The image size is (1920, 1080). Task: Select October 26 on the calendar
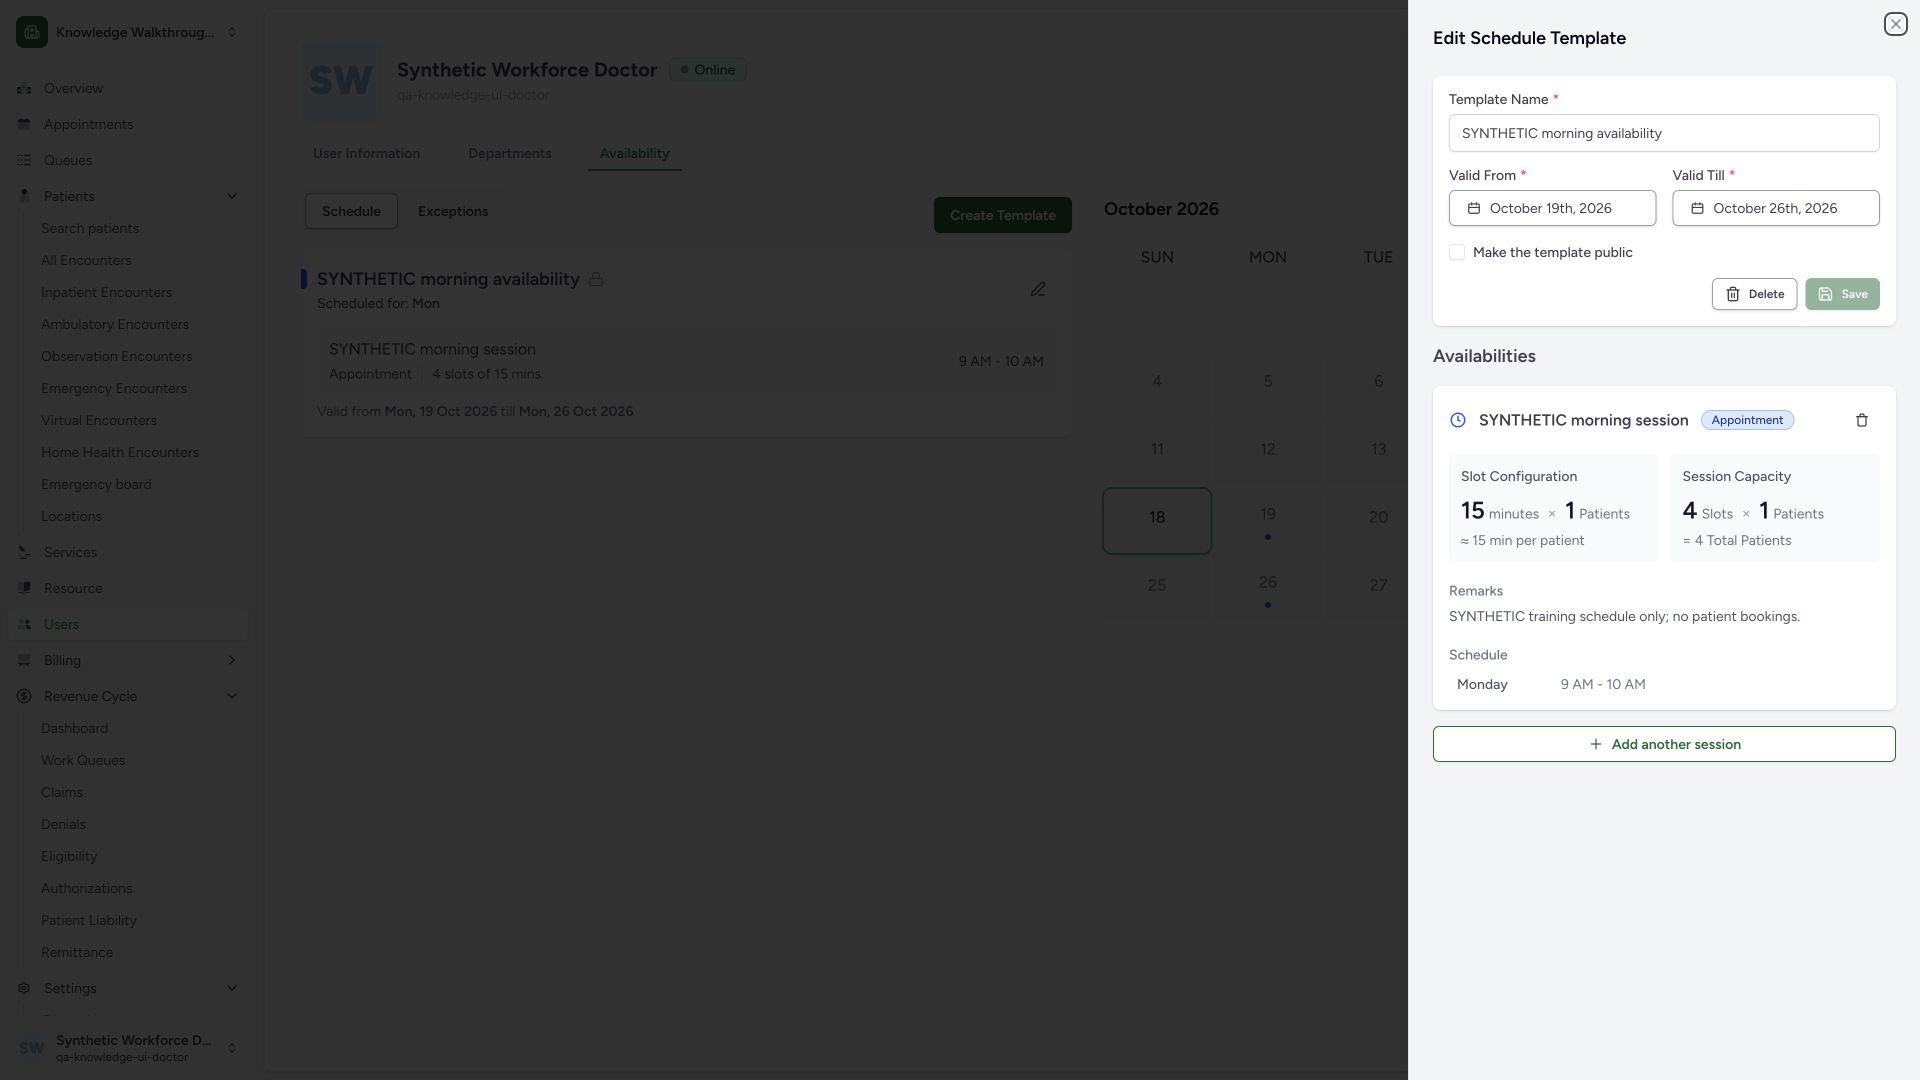[x=1267, y=589]
